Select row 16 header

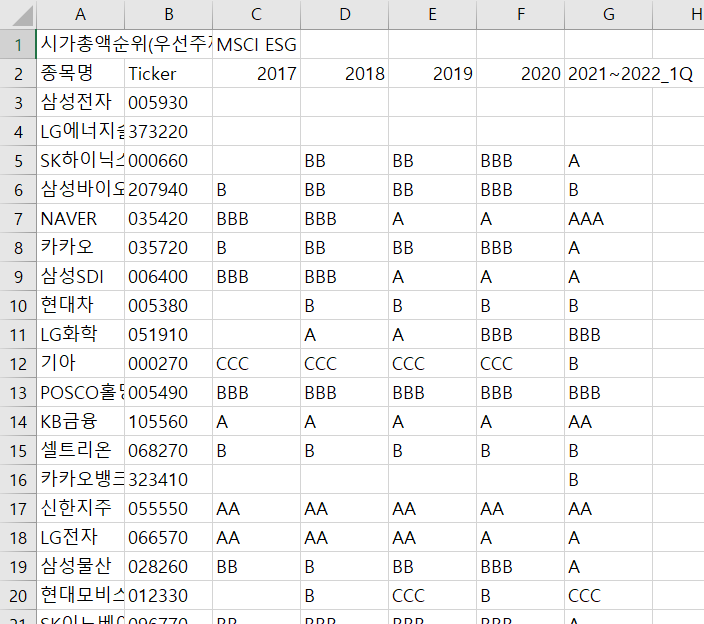(18, 479)
